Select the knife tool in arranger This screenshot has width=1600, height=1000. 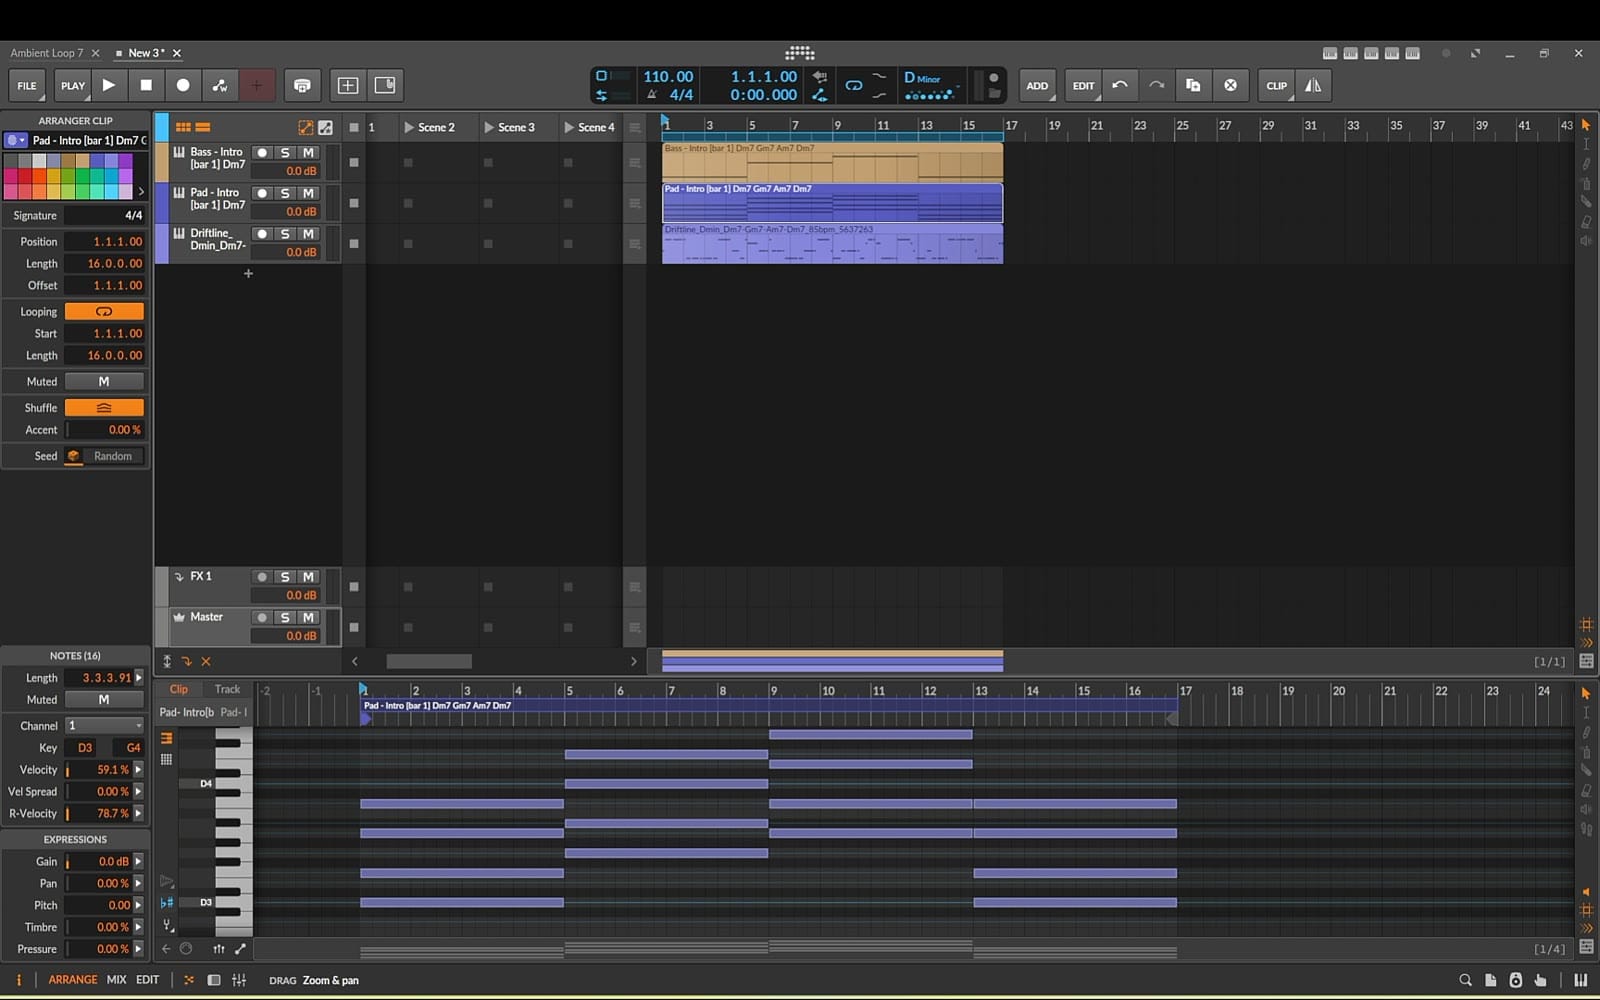[x=1586, y=203]
